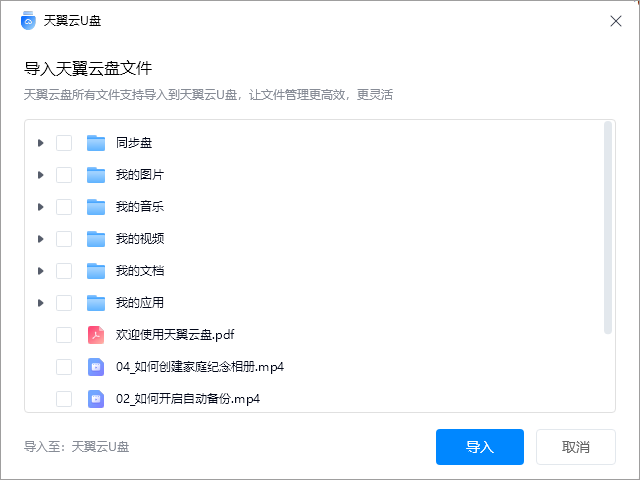Viewport: 640px width, 480px height.
Task: Select checkbox for 04_如何创建家庭纪念相册.mp4
Action: pyautogui.click(x=64, y=367)
